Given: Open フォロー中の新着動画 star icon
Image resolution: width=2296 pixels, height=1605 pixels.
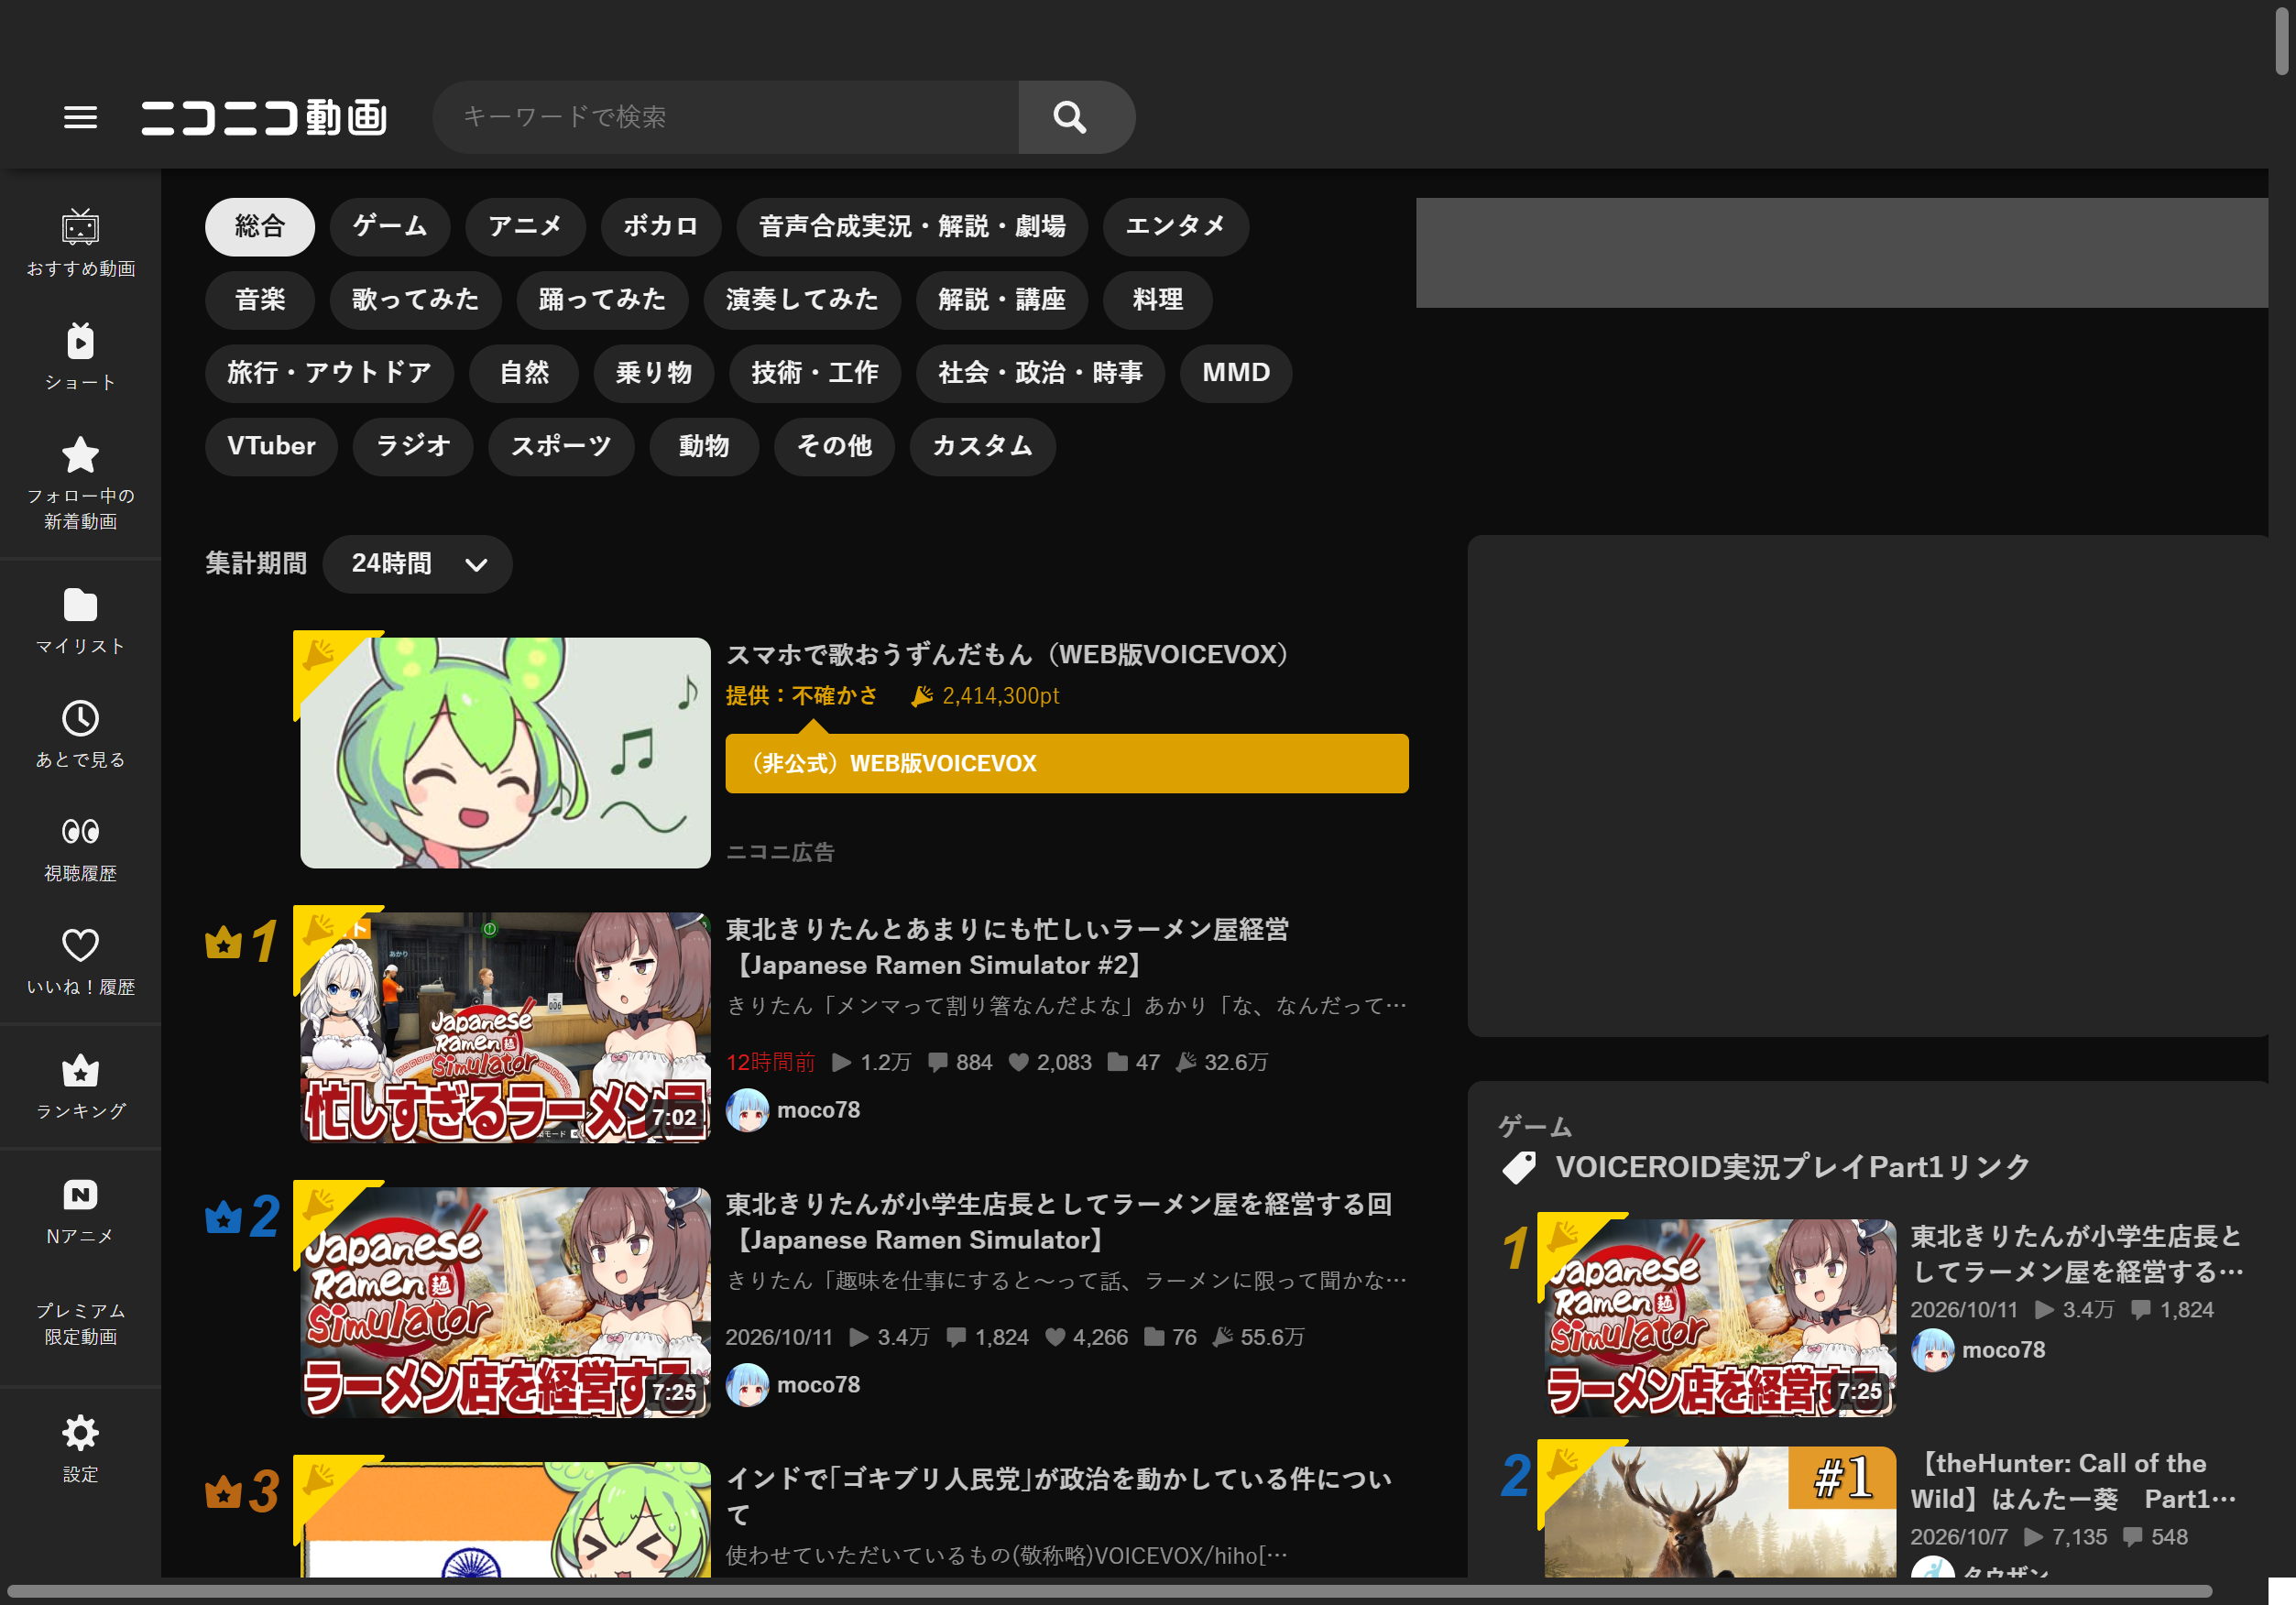Looking at the screenshot, I should tap(80, 455).
